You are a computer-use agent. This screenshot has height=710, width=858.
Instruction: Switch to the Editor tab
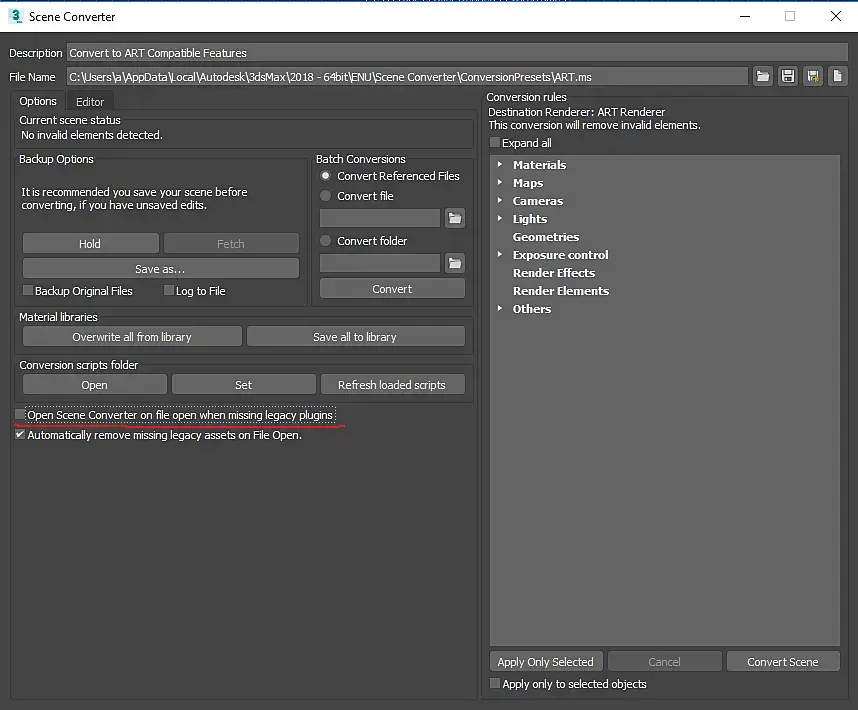[90, 102]
